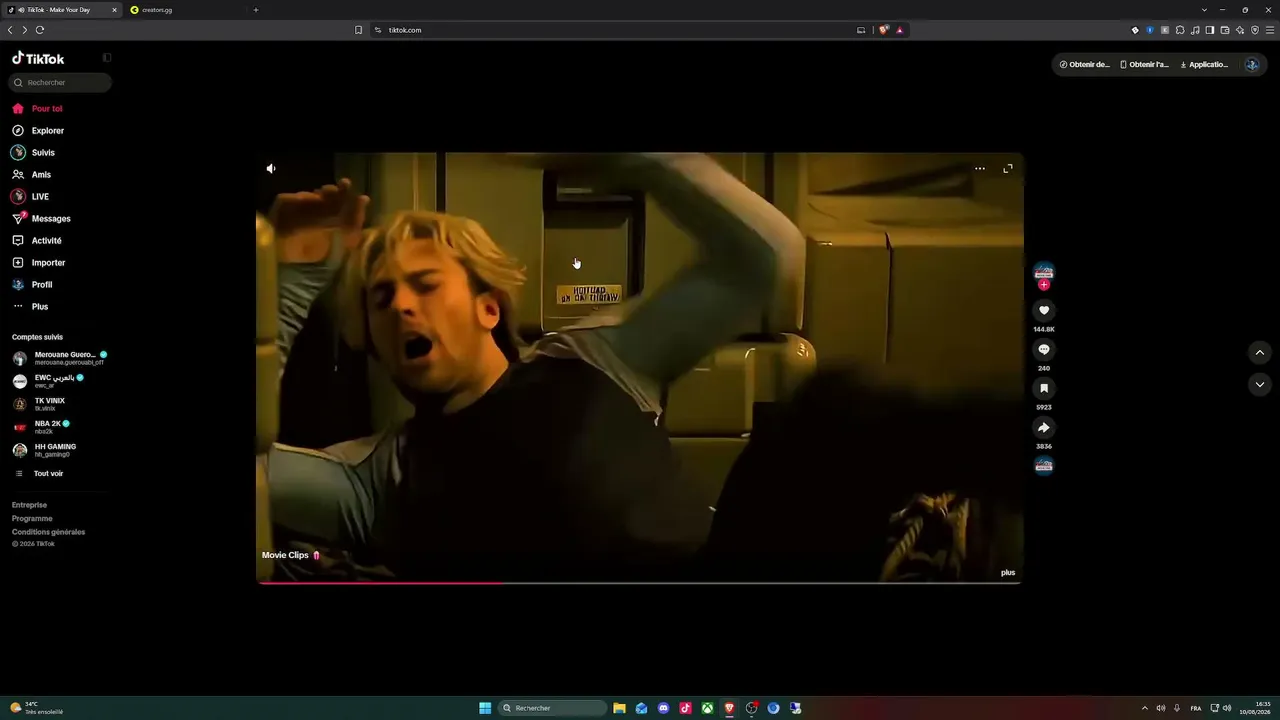
Task: Open the Suivis feed
Action: (33, 153)
